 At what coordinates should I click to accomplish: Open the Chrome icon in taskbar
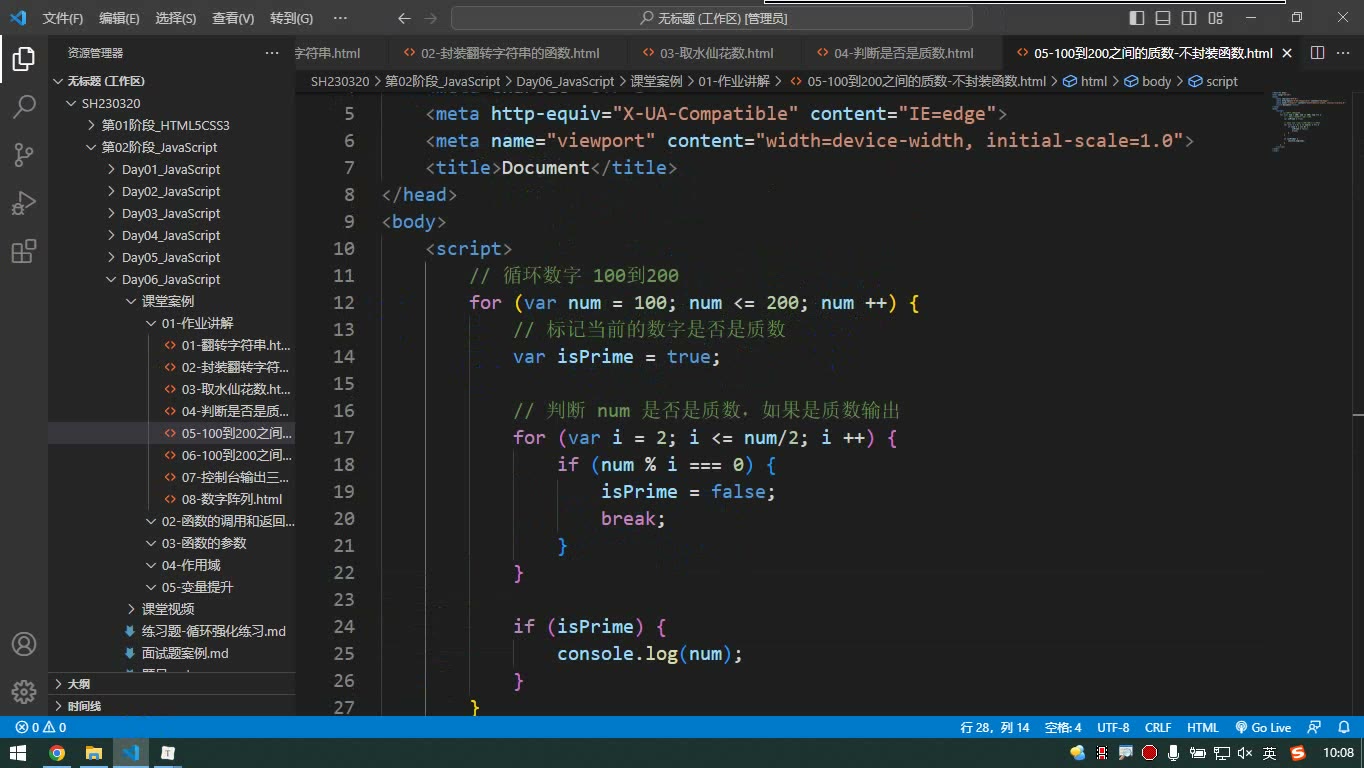(x=57, y=753)
